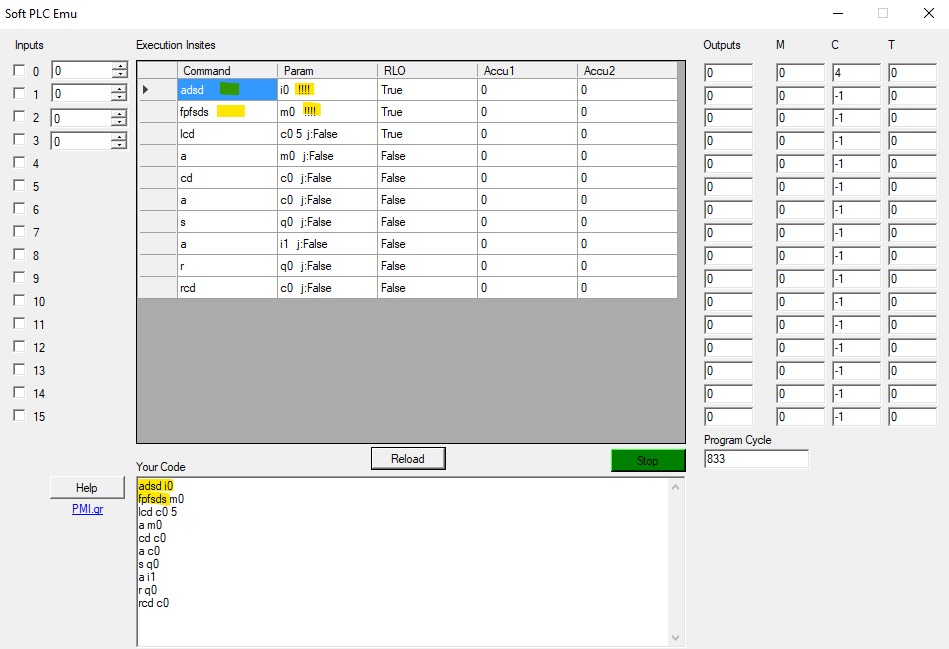The image size is (949, 649).
Task: Click the yellow !!!! warning next to i0
Action: coord(304,89)
